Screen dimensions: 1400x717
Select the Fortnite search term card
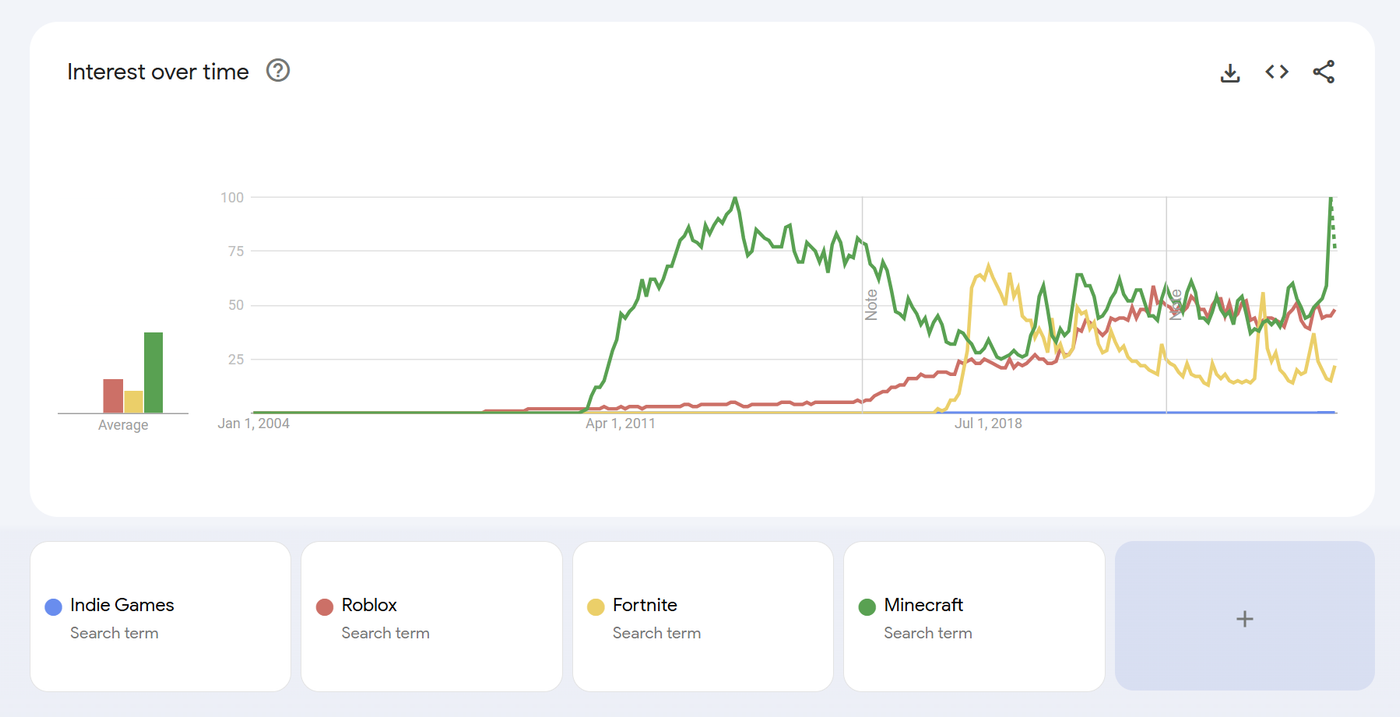click(x=703, y=616)
